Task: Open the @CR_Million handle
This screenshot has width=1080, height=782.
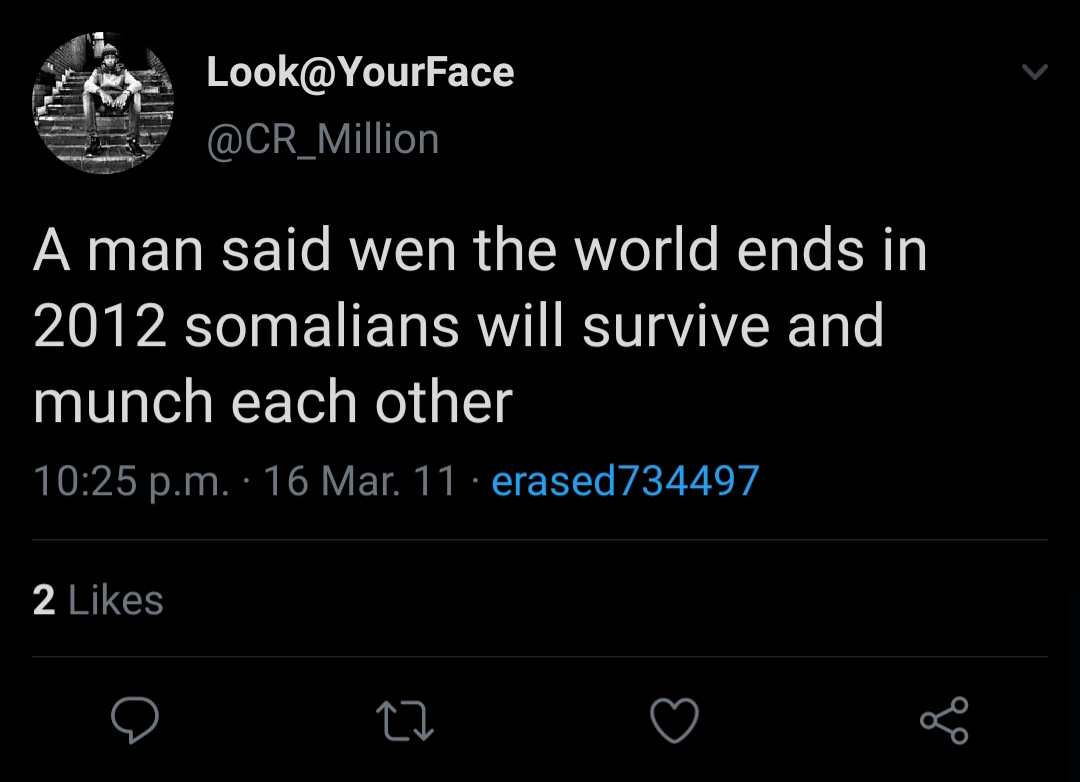Action: [x=322, y=139]
